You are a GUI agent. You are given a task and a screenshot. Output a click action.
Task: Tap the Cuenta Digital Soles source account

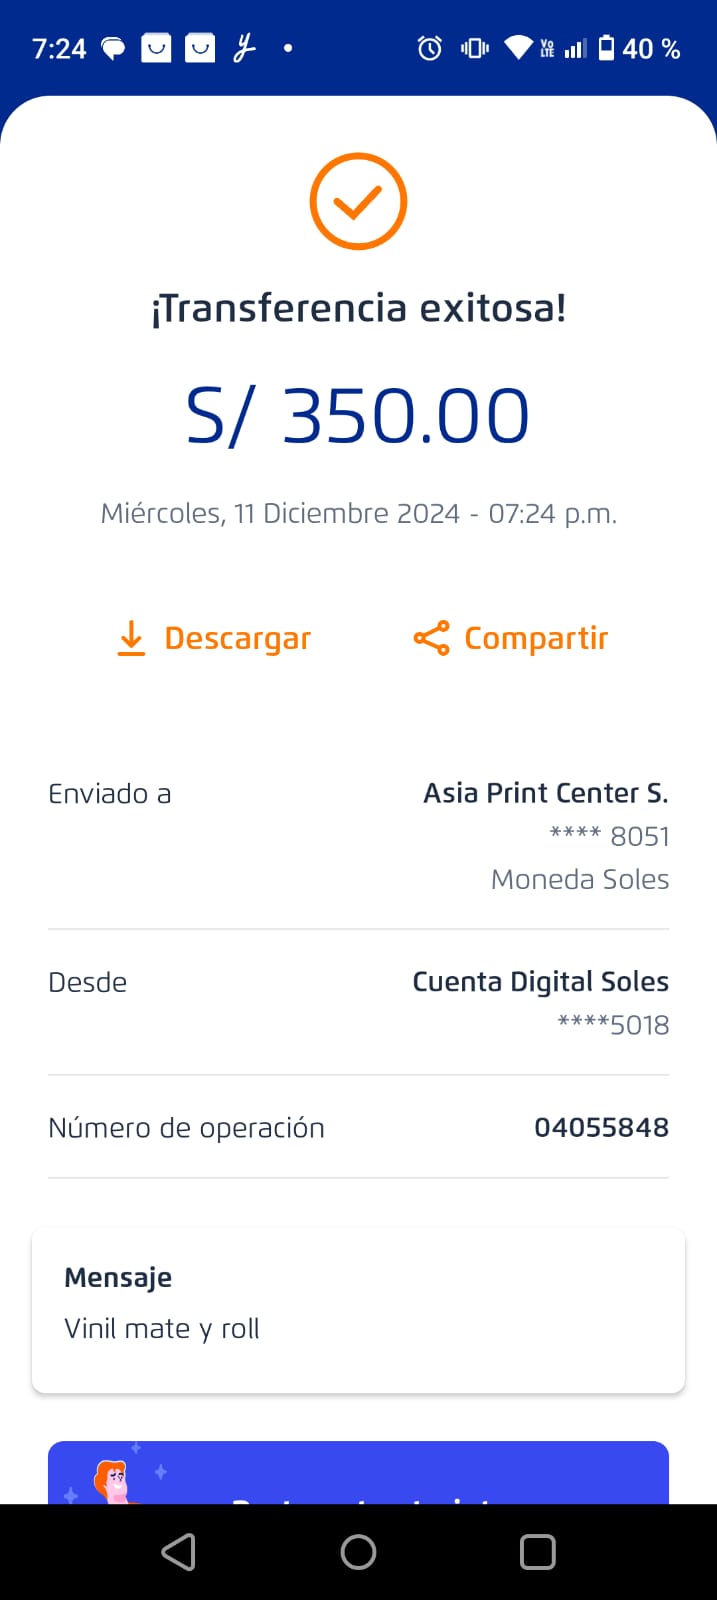pos(540,982)
